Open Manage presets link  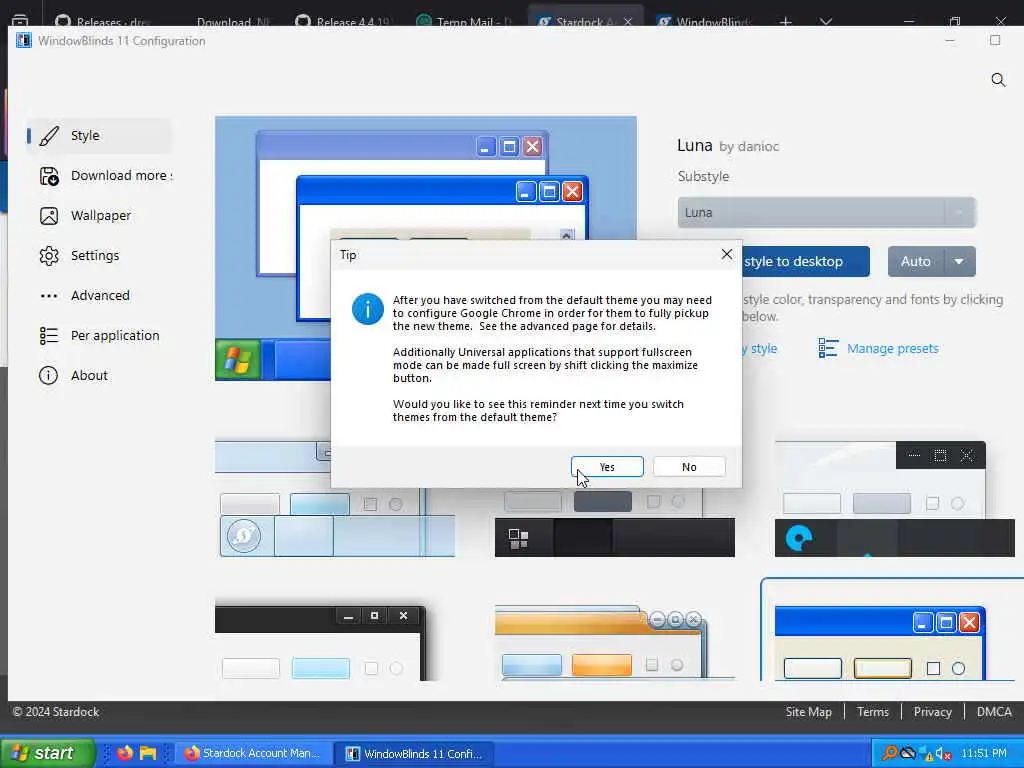click(892, 348)
